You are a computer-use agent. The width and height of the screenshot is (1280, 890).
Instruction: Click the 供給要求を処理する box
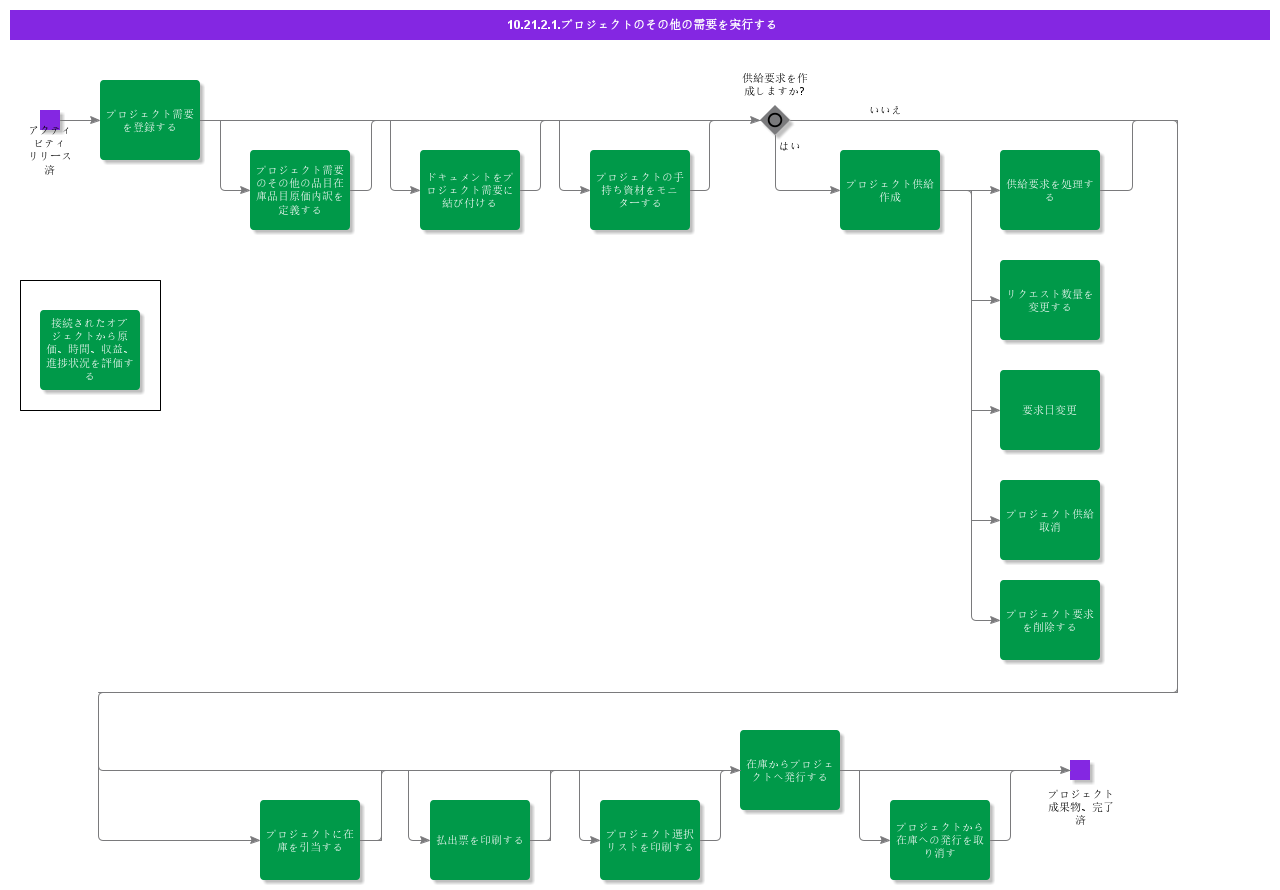(1050, 190)
